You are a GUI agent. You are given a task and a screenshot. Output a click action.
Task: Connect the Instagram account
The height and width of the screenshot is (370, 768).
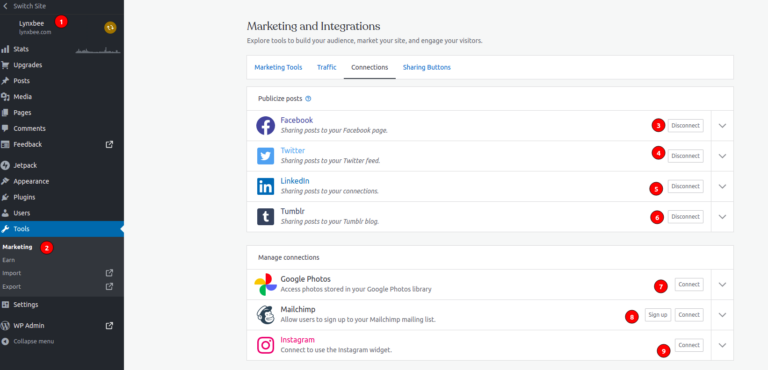(689, 345)
